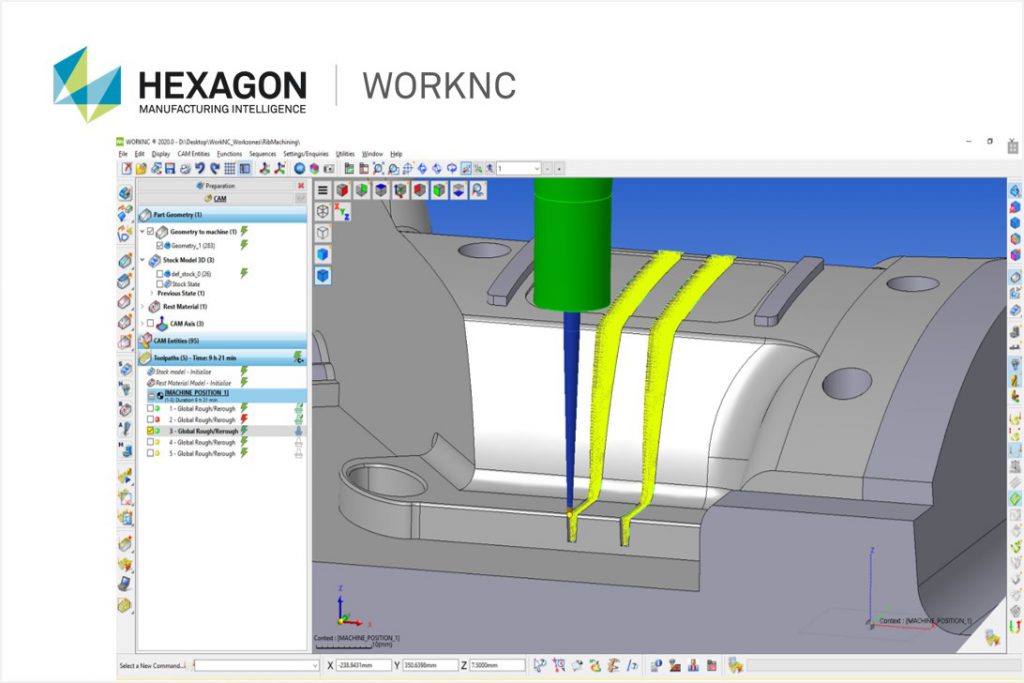Select the MACHINE_POSITION_1 link
This screenshot has height=683, width=1024.
pyautogui.click(x=197, y=393)
